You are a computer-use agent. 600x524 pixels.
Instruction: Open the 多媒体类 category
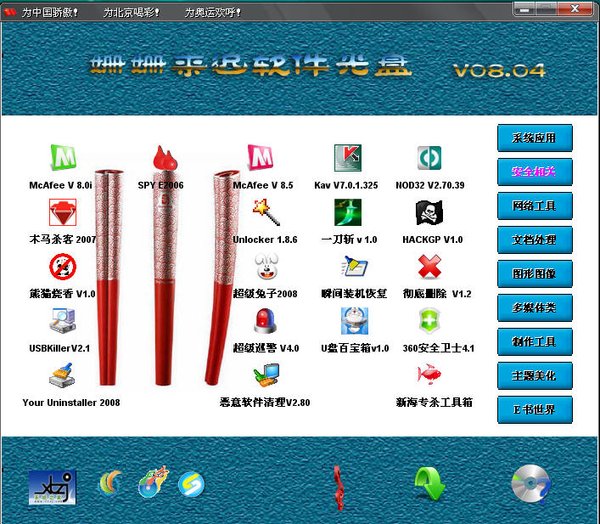(x=535, y=307)
